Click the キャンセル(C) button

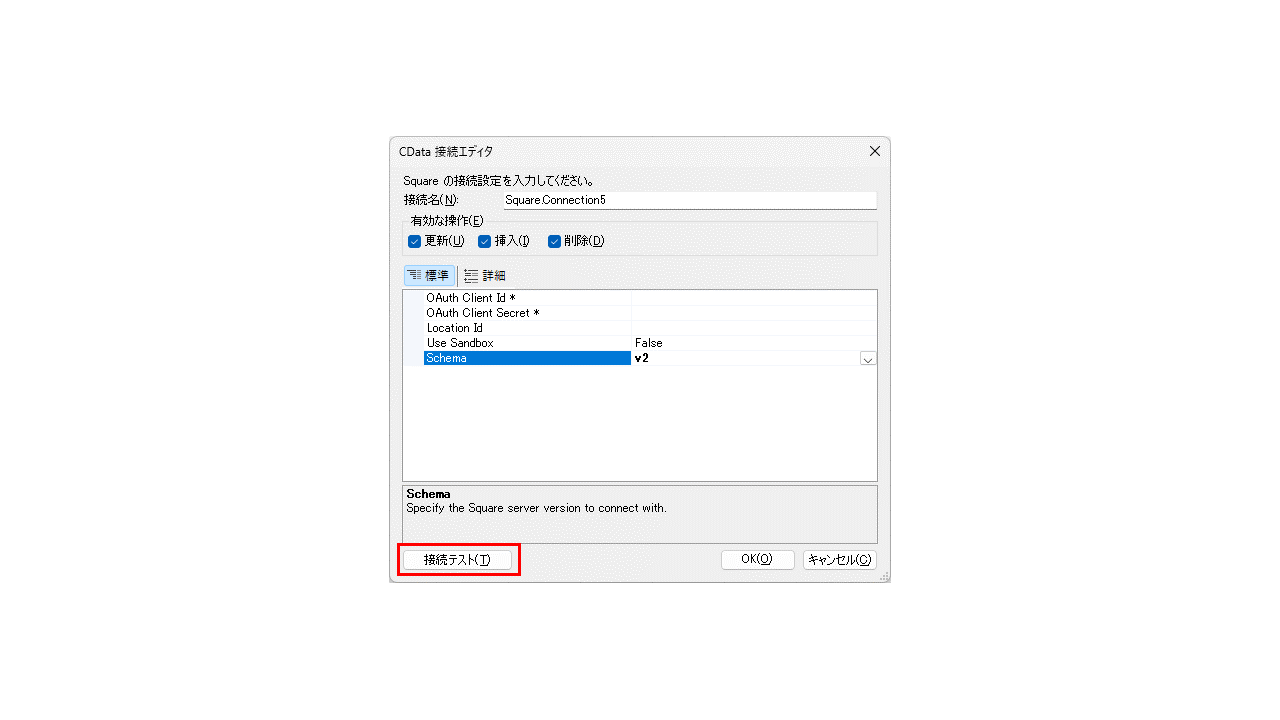tap(840, 560)
